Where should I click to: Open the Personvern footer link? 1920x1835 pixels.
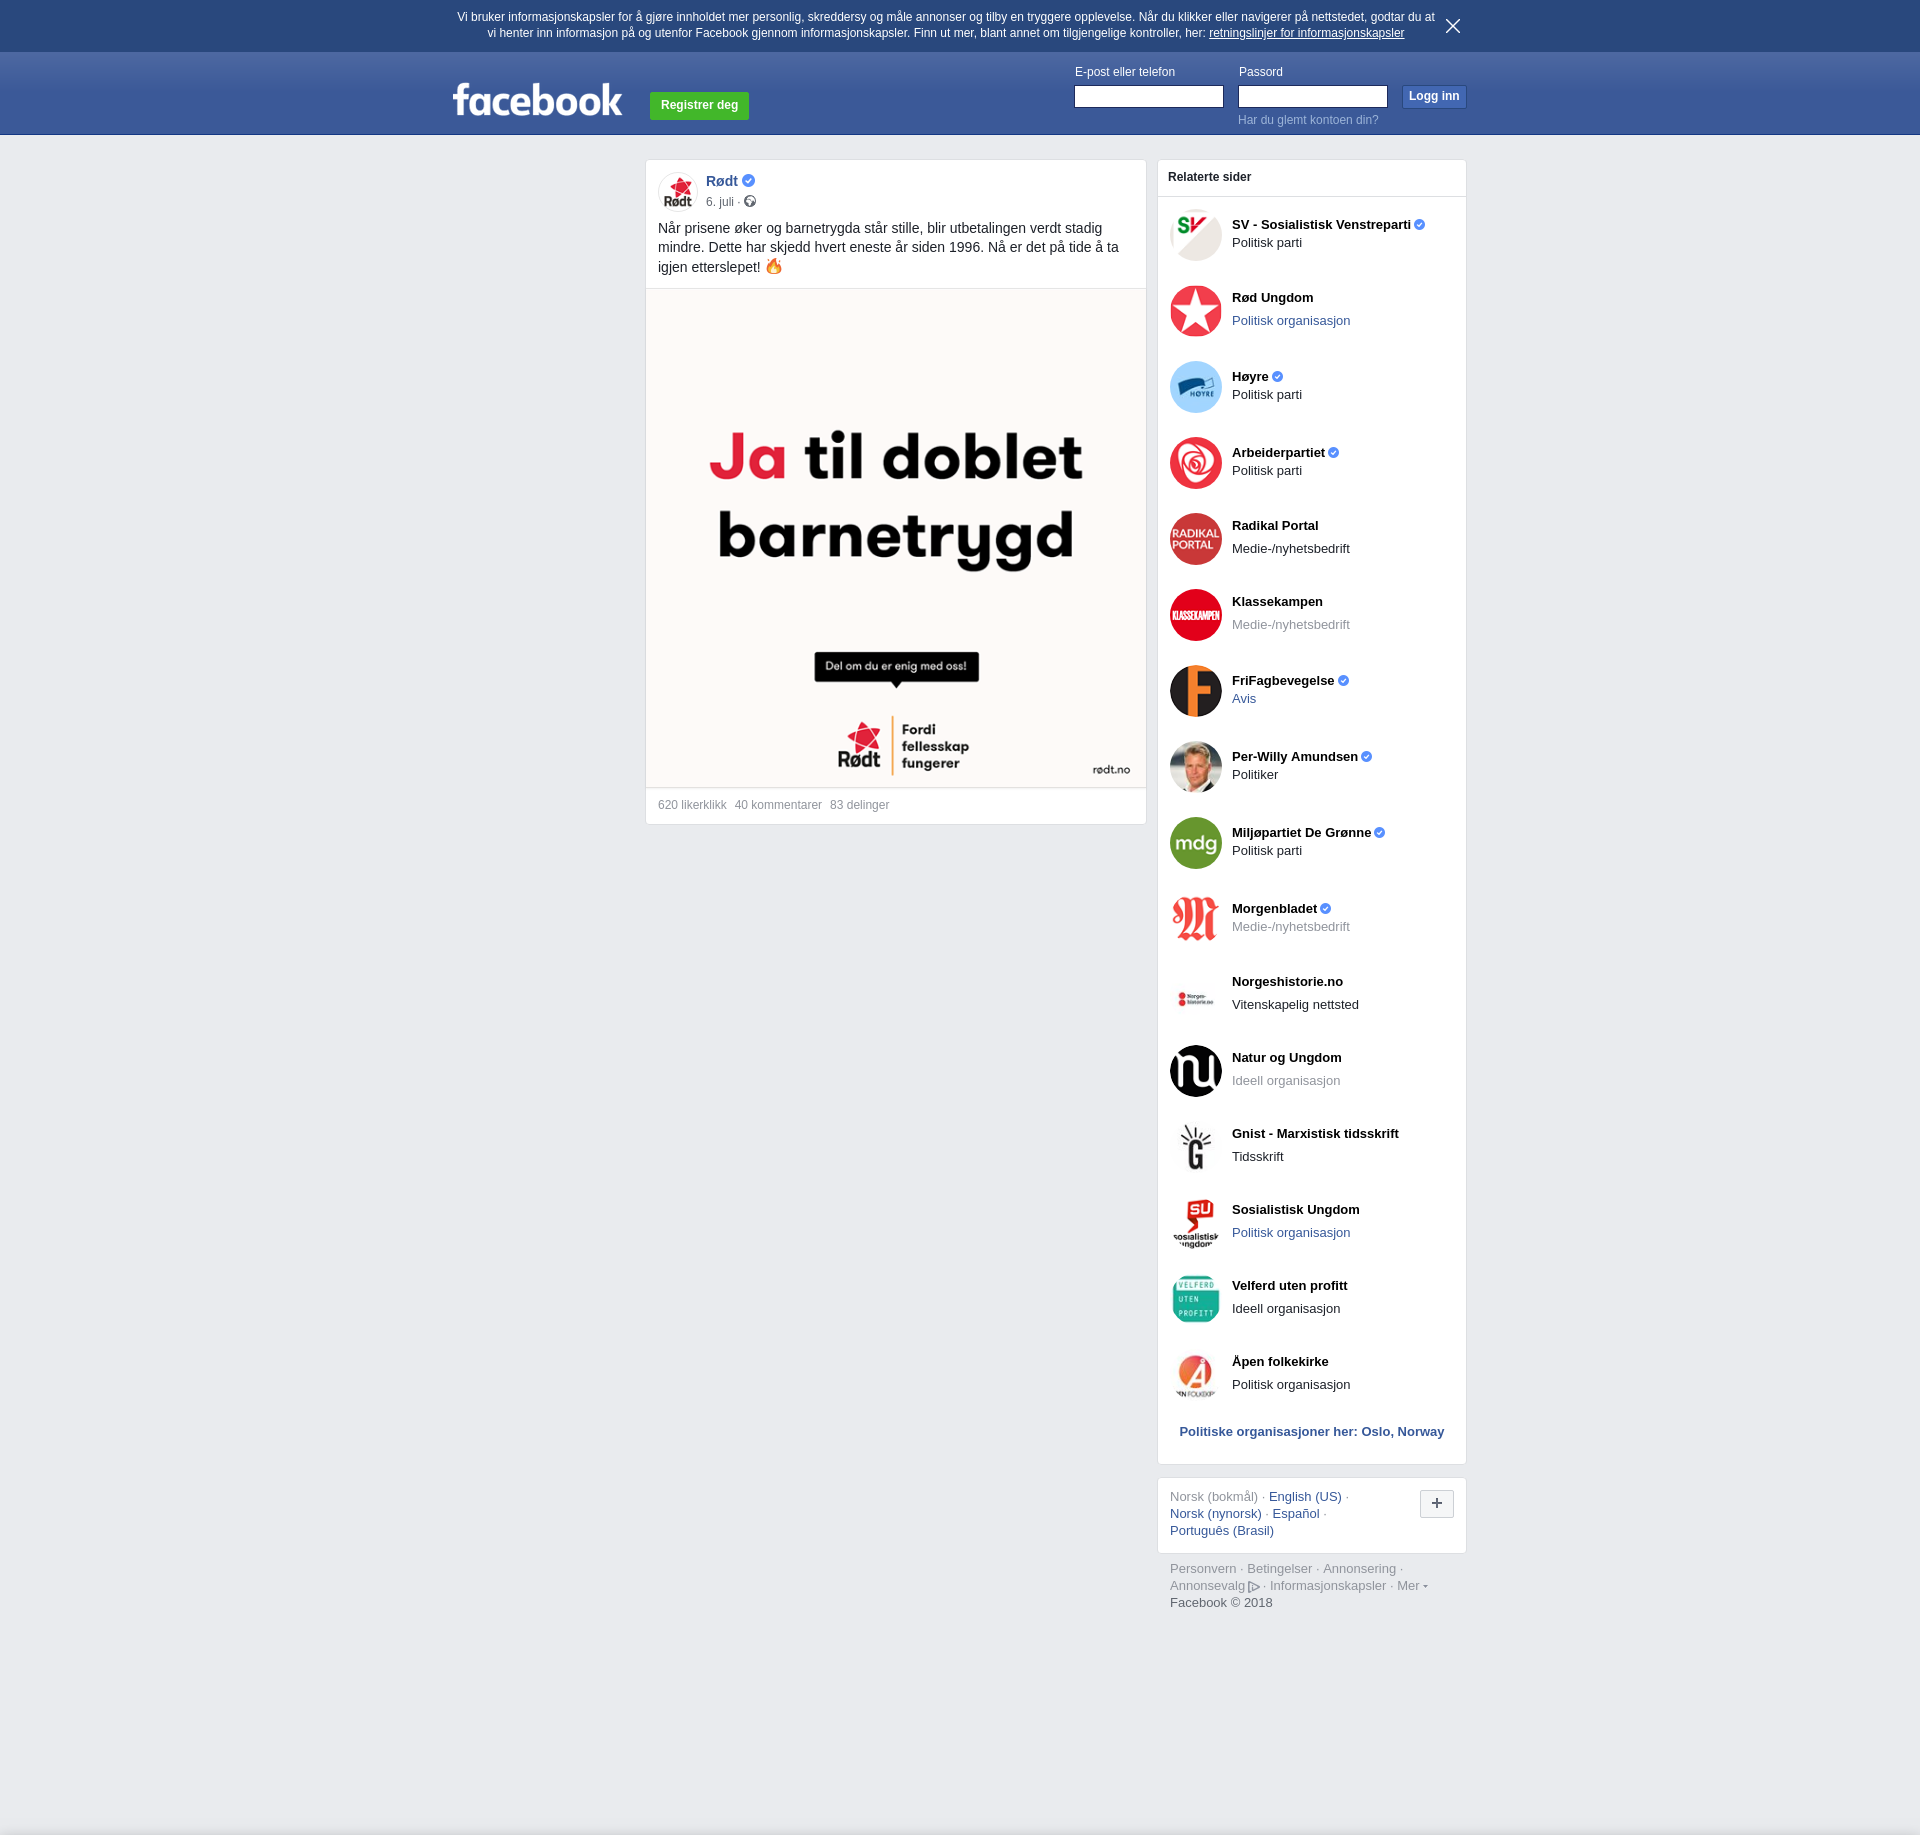tap(1202, 1569)
